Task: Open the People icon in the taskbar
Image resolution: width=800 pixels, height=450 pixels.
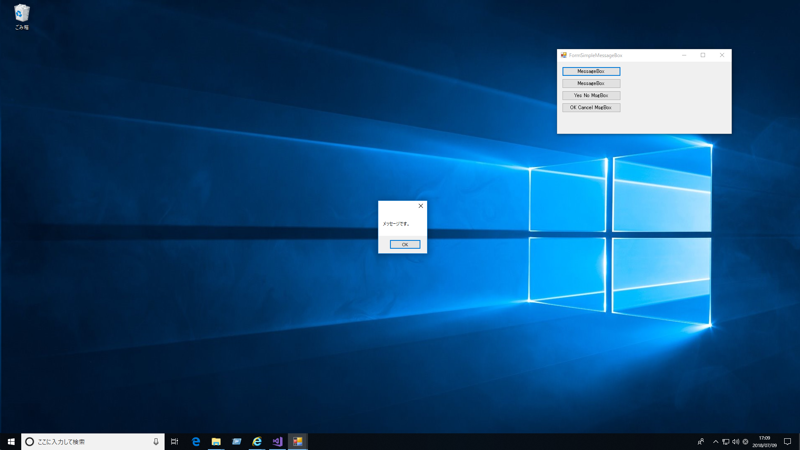Action: pos(701,441)
